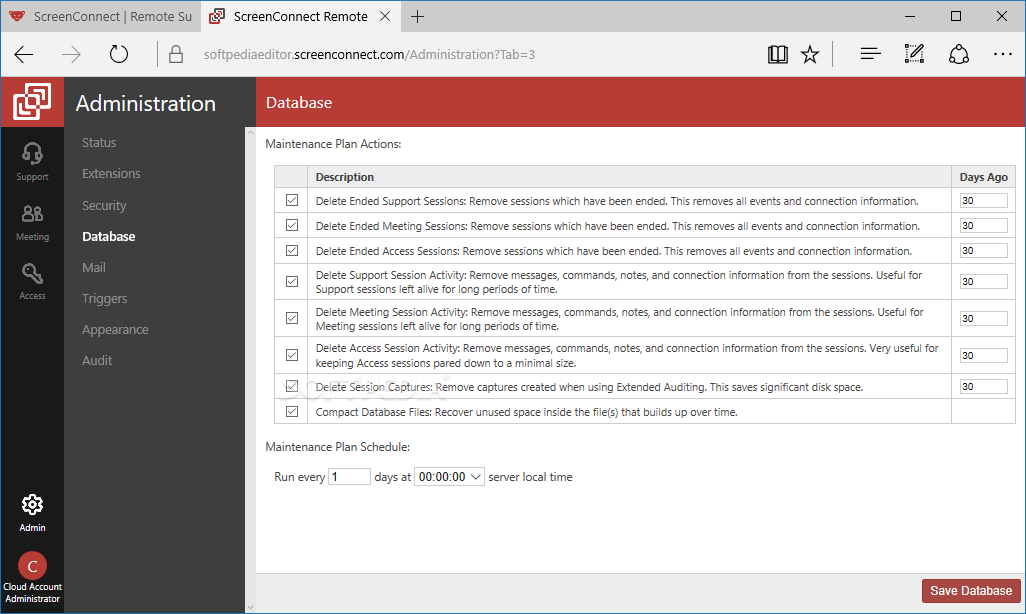This screenshot has width=1026, height=614.
Task: Open the Admin gear icon
Action: coord(32,505)
